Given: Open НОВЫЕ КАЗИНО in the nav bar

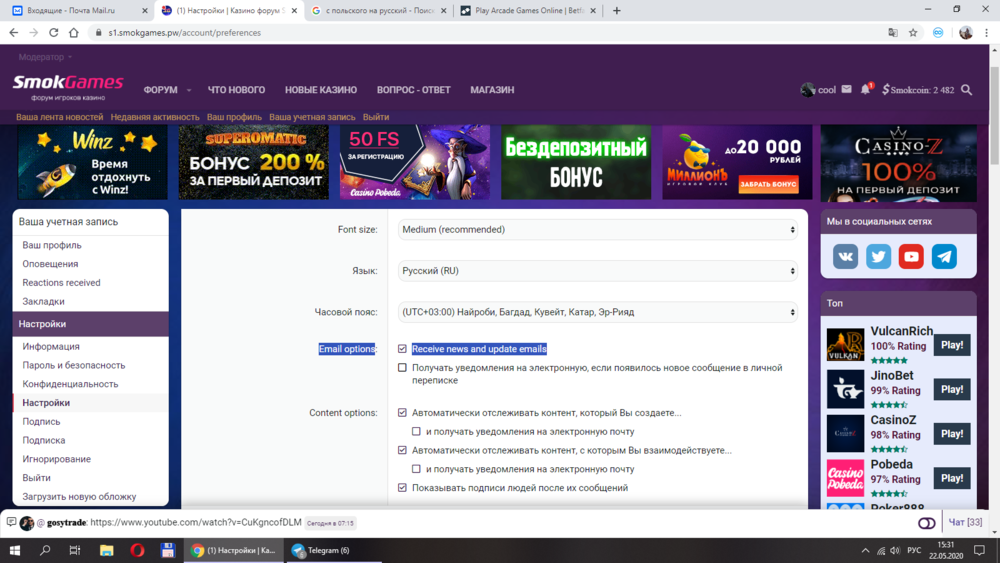Looking at the screenshot, I should [321, 90].
